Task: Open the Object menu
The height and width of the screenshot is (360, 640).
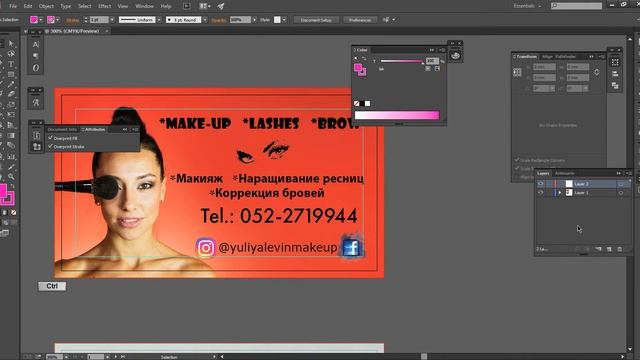Action: (x=46, y=6)
